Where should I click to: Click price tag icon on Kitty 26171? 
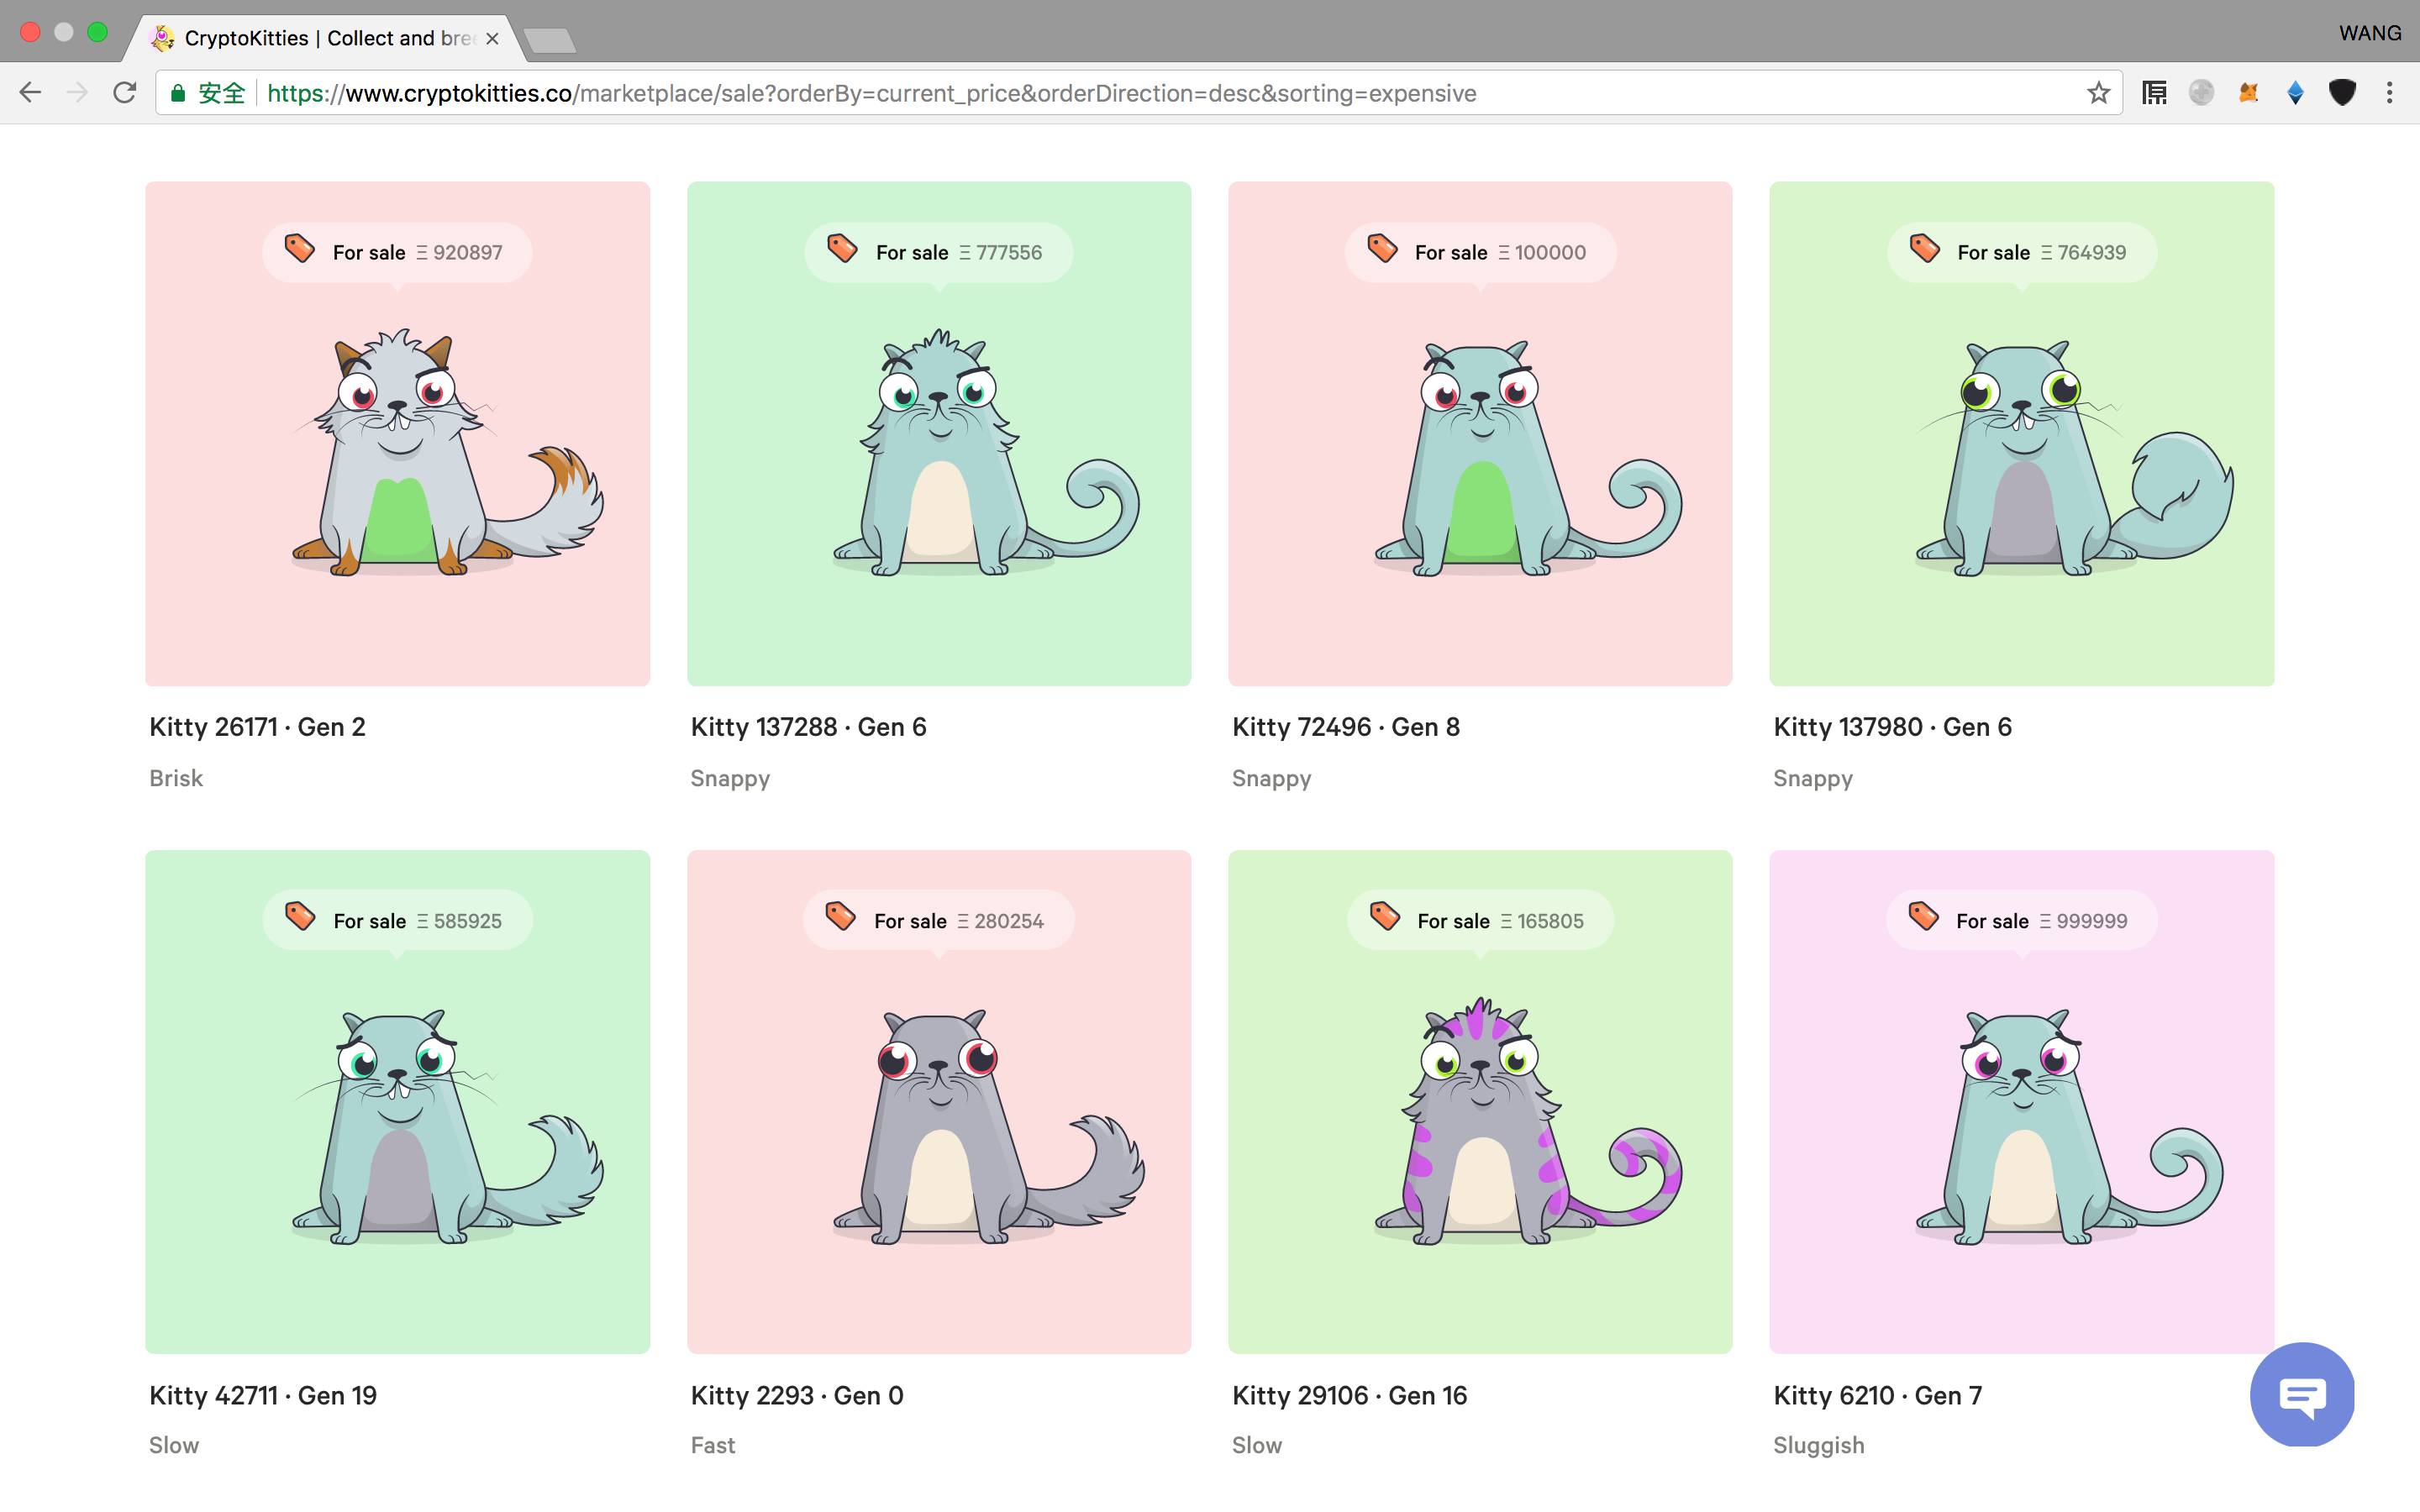(300, 248)
